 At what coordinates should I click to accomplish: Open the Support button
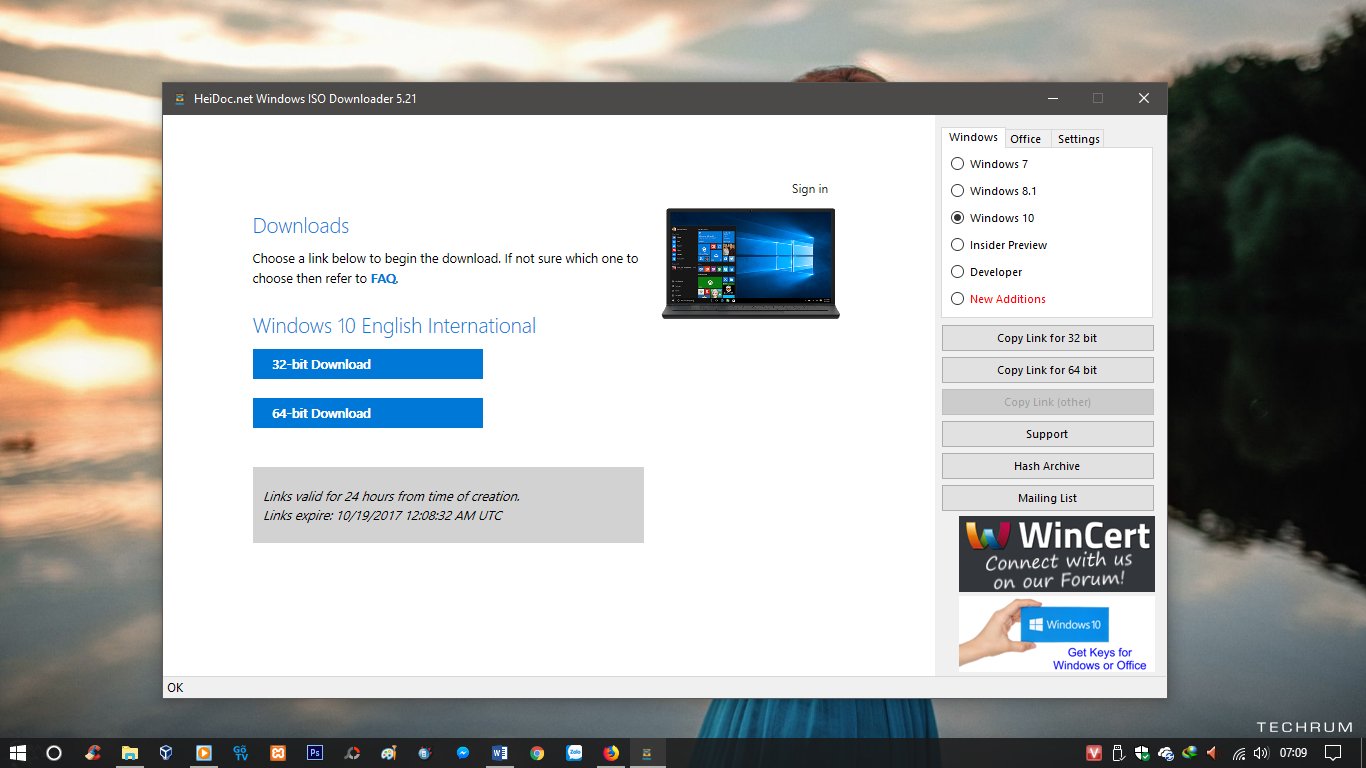tap(1047, 434)
